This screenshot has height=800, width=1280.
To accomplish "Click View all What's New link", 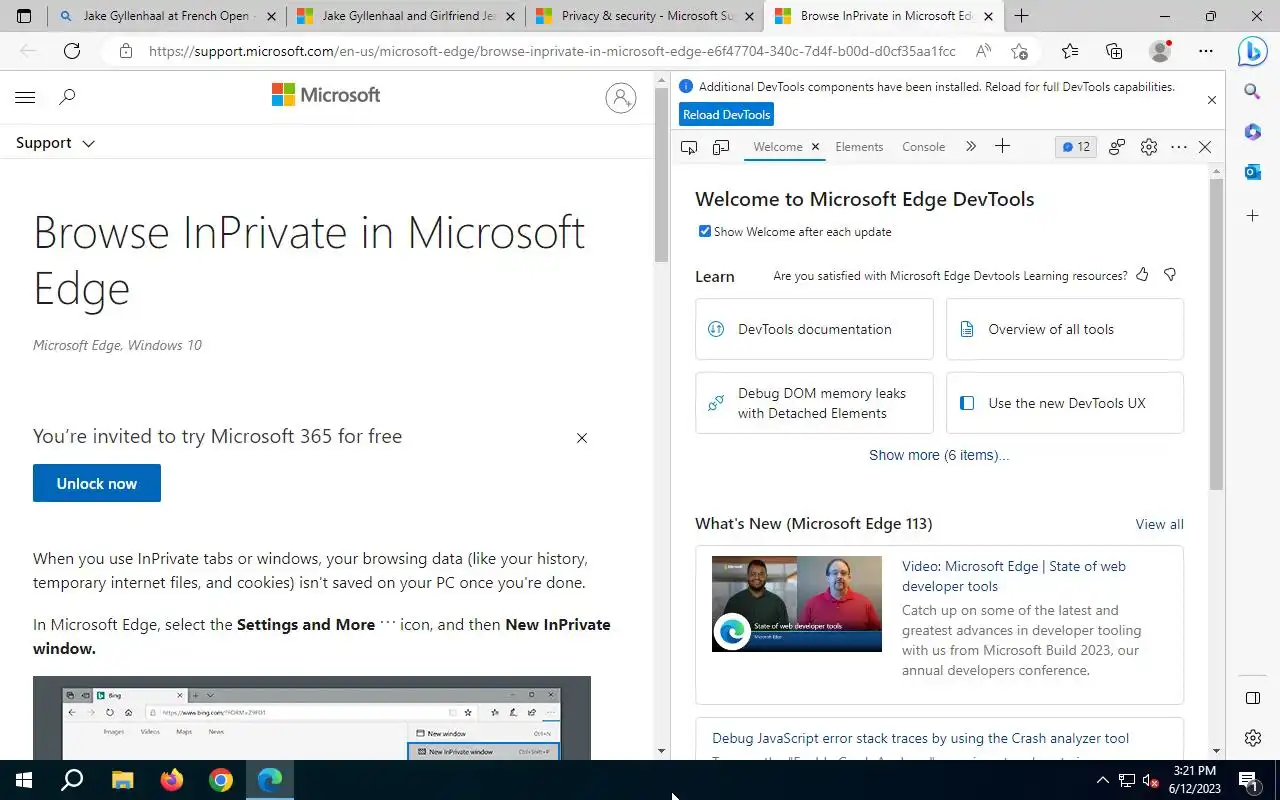I will (1159, 524).
